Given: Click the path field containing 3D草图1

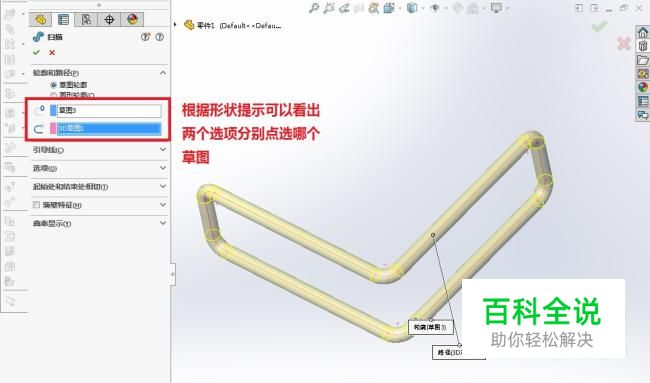Looking at the screenshot, I should coord(109,128).
